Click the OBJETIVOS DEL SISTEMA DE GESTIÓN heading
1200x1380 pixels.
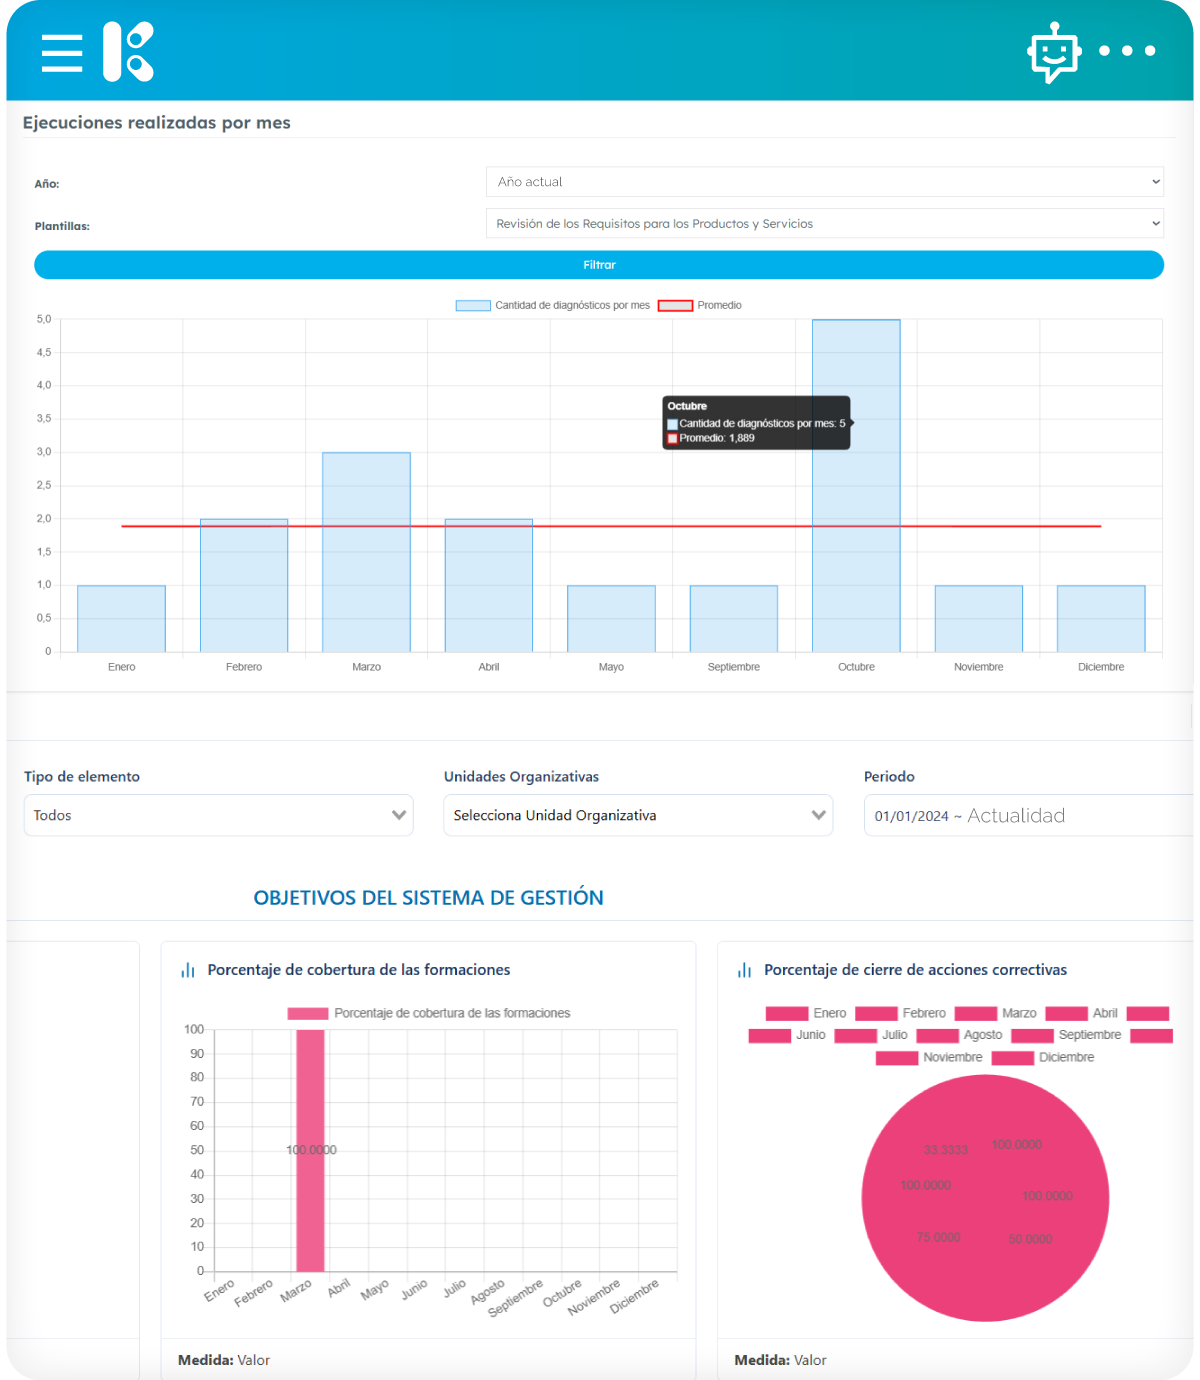pyautogui.click(x=429, y=898)
